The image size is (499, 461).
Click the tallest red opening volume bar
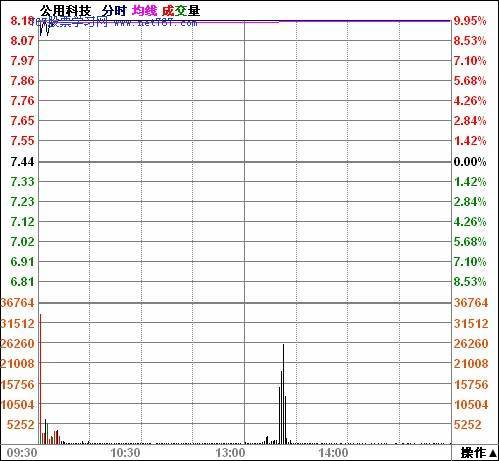[41, 379]
